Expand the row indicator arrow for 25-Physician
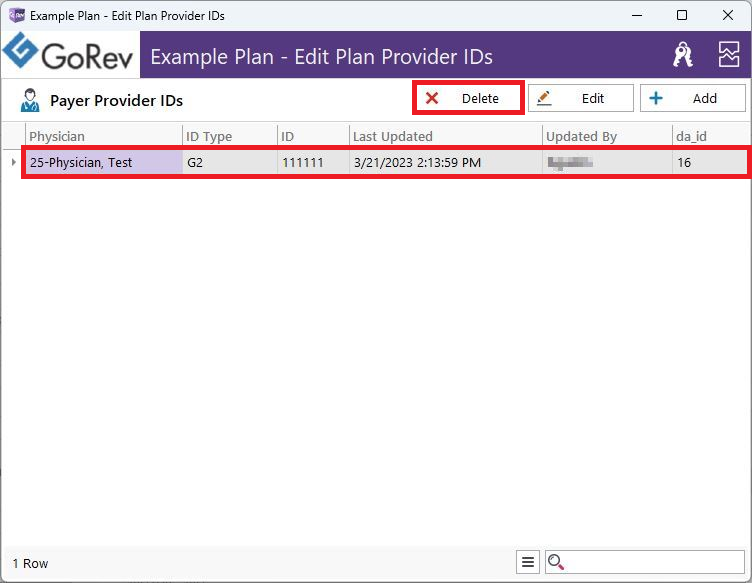Viewport: 752px width, 583px height. click(x=13, y=162)
